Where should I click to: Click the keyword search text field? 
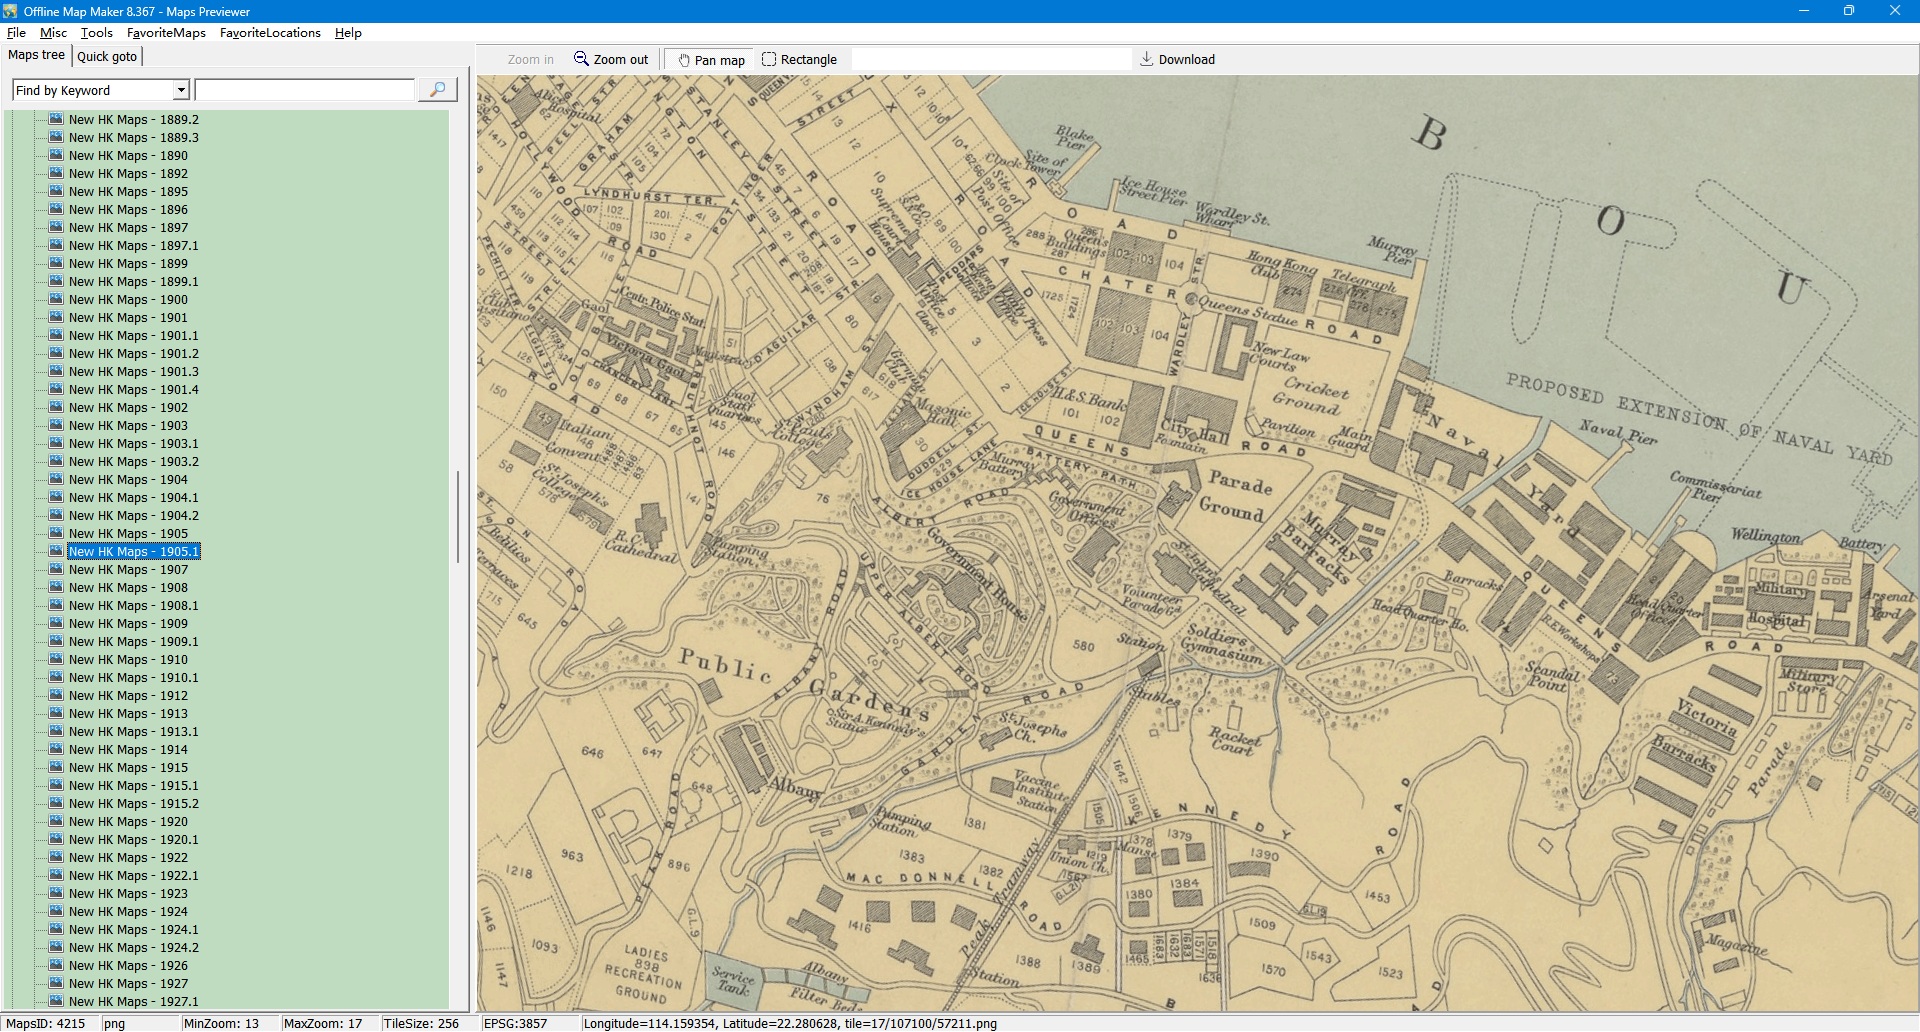point(305,90)
